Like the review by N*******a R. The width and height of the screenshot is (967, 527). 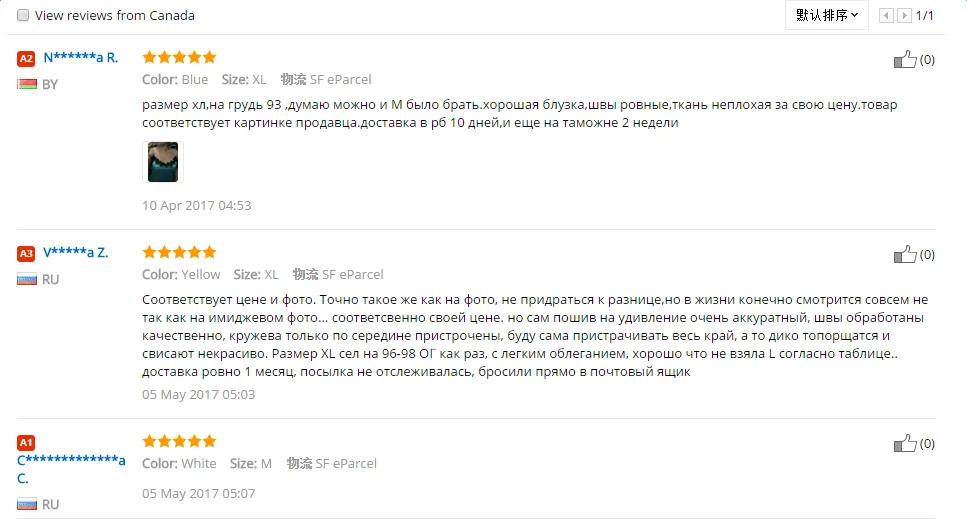(905, 59)
